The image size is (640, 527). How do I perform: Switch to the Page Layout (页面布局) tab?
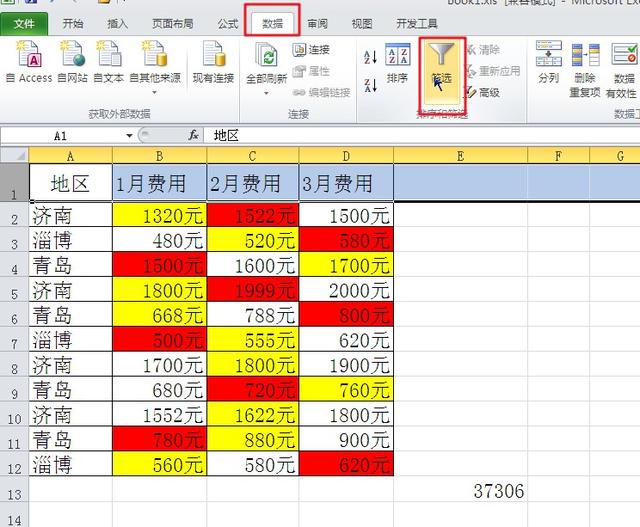tap(173, 24)
